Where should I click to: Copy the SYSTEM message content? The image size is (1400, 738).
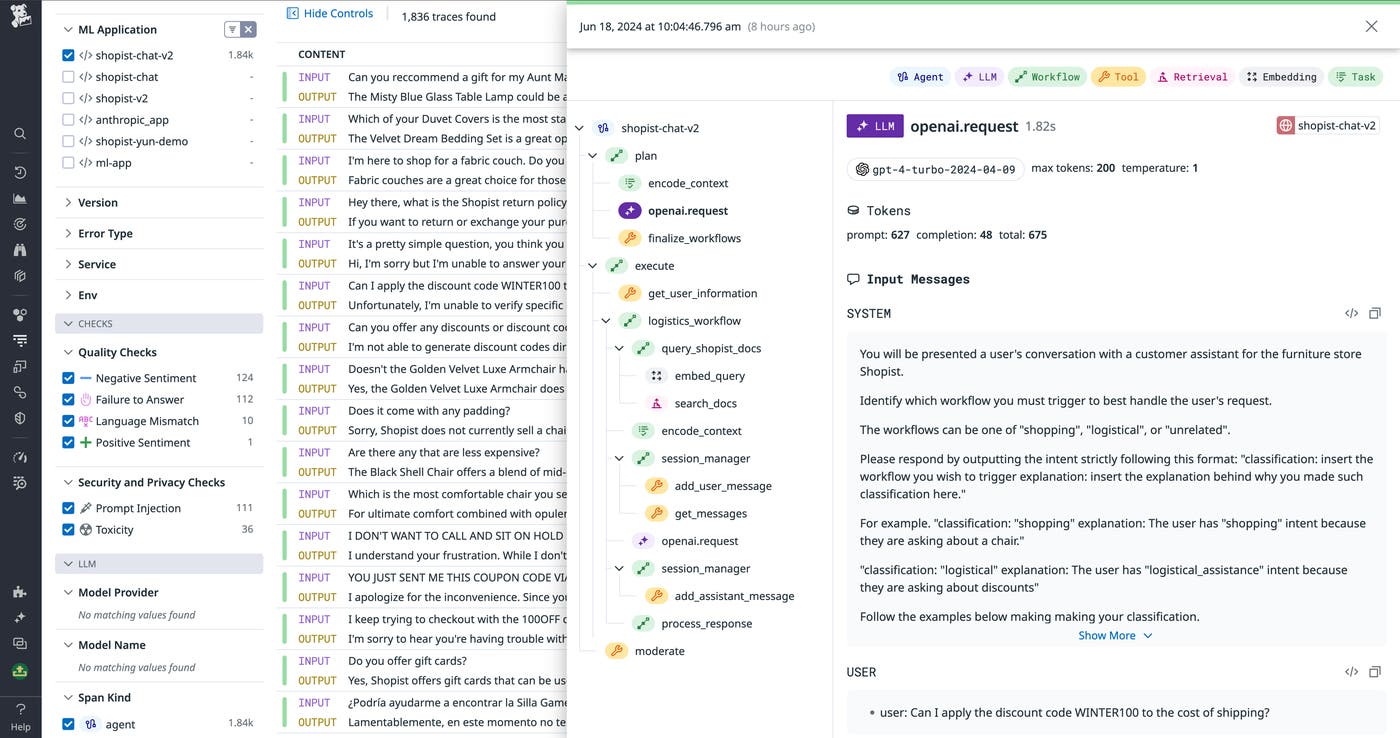(x=1375, y=314)
